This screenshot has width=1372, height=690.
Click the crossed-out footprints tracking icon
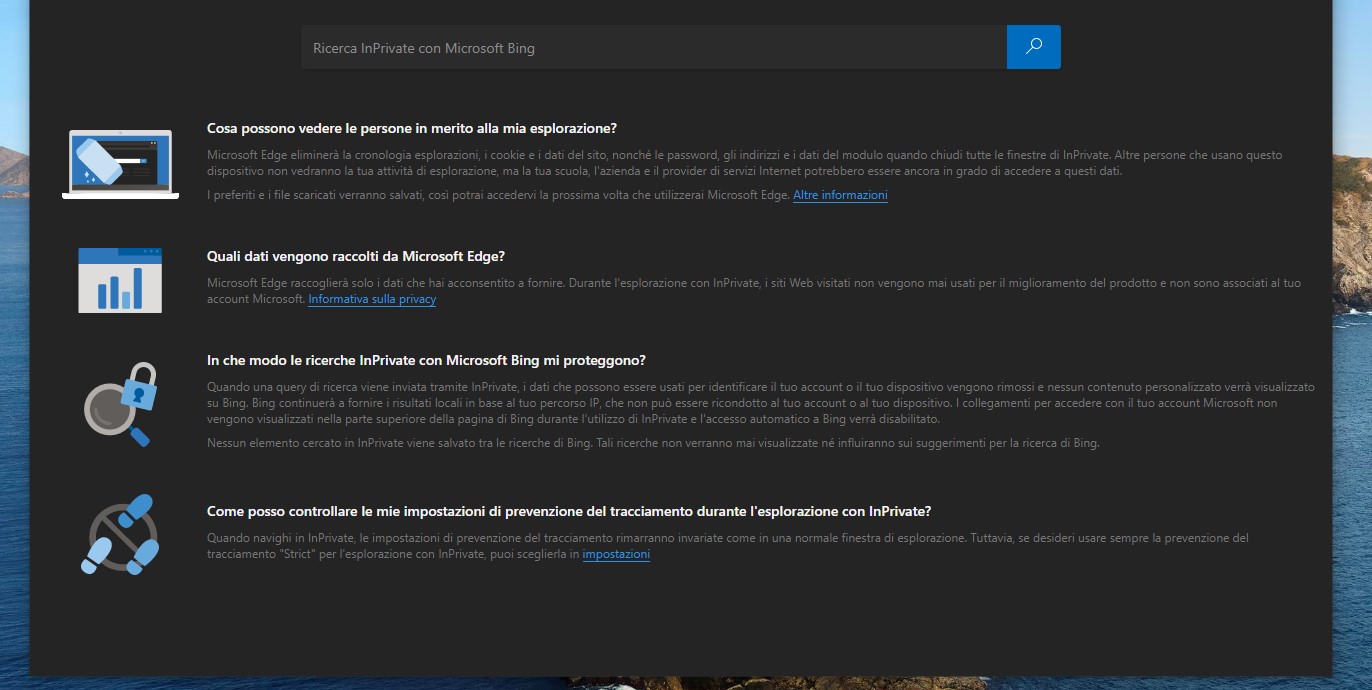pos(120,533)
